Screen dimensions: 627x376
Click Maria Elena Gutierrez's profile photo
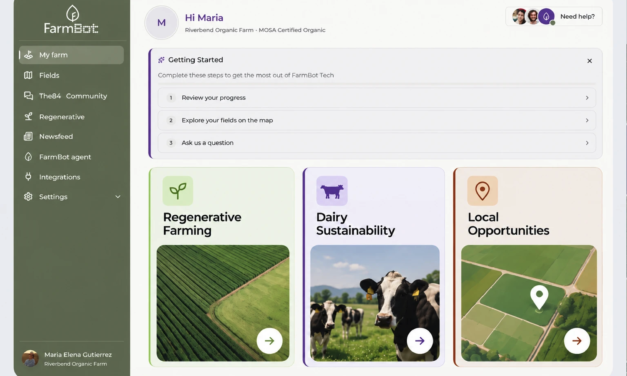pyautogui.click(x=30, y=358)
